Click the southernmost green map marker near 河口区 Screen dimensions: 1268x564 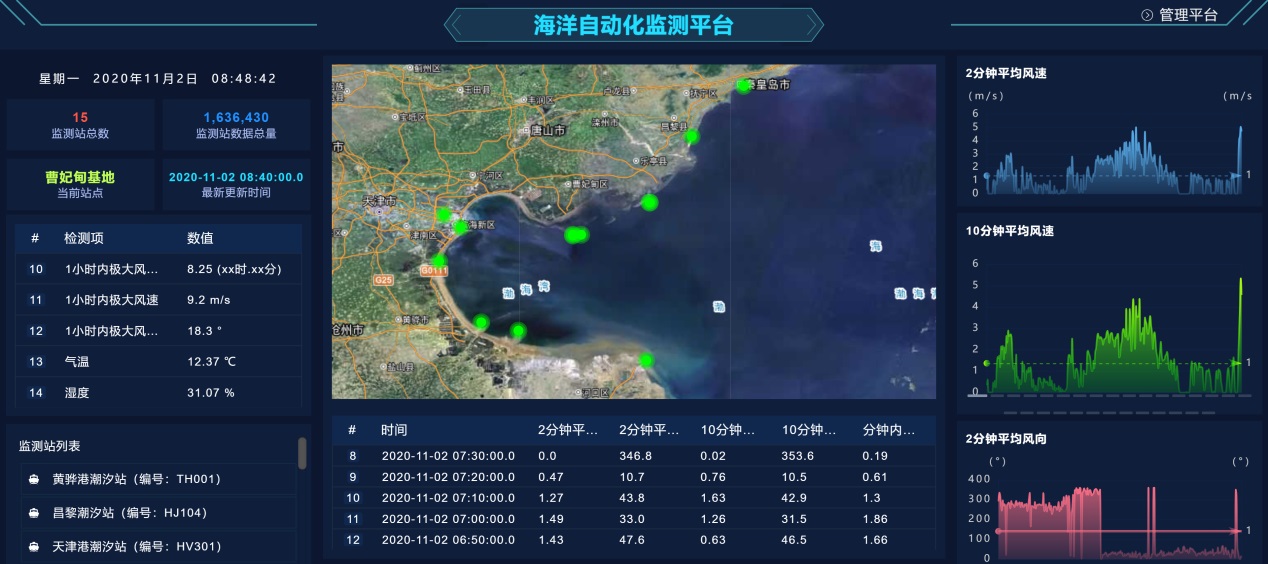click(x=646, y=360)
